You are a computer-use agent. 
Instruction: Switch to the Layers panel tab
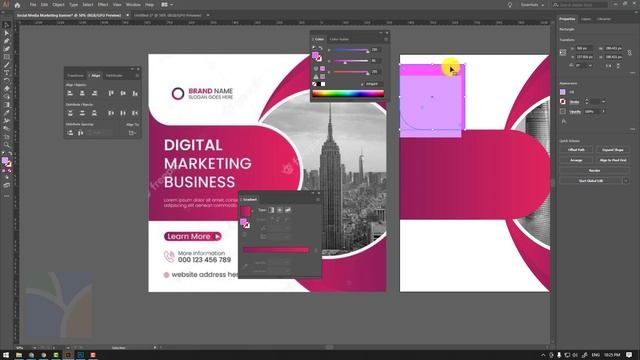[x=586, y=19]
